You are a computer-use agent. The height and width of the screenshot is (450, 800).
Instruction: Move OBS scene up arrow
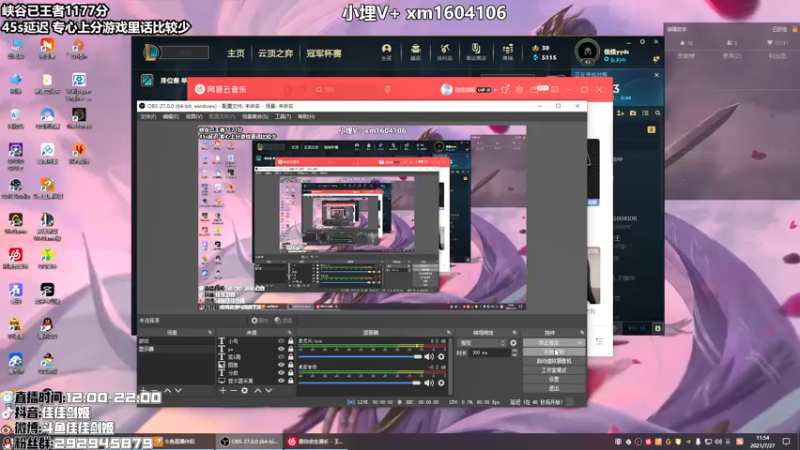[x=167, y=390]
